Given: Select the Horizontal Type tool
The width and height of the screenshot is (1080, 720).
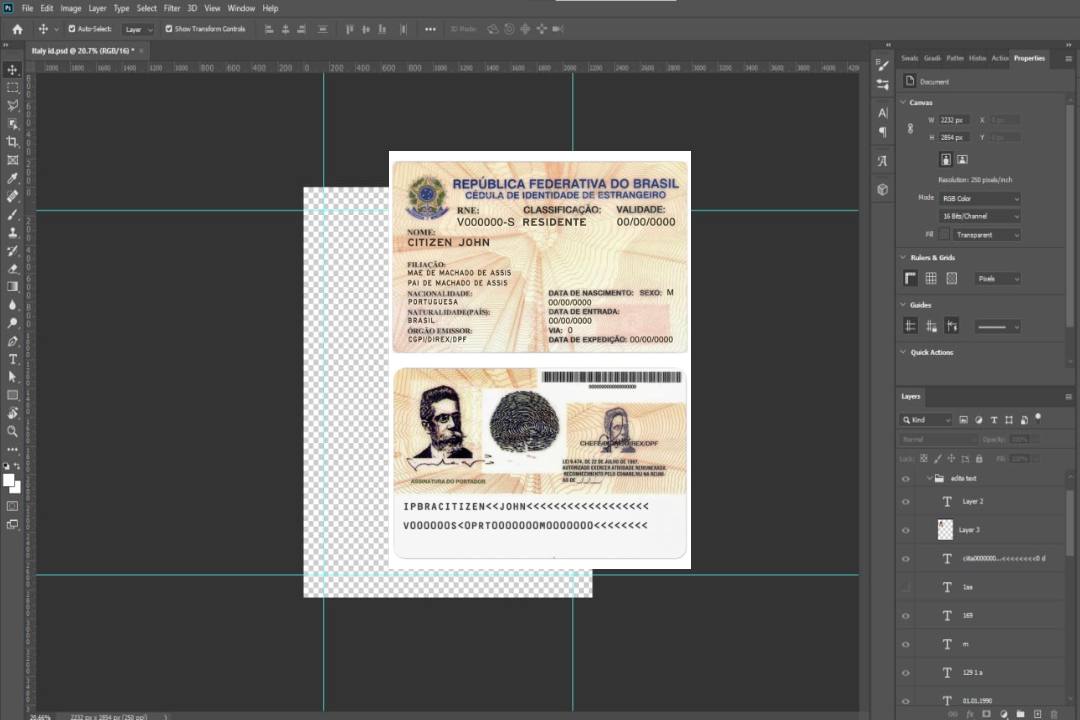Looking at the screenshot, I should (13, 359).
